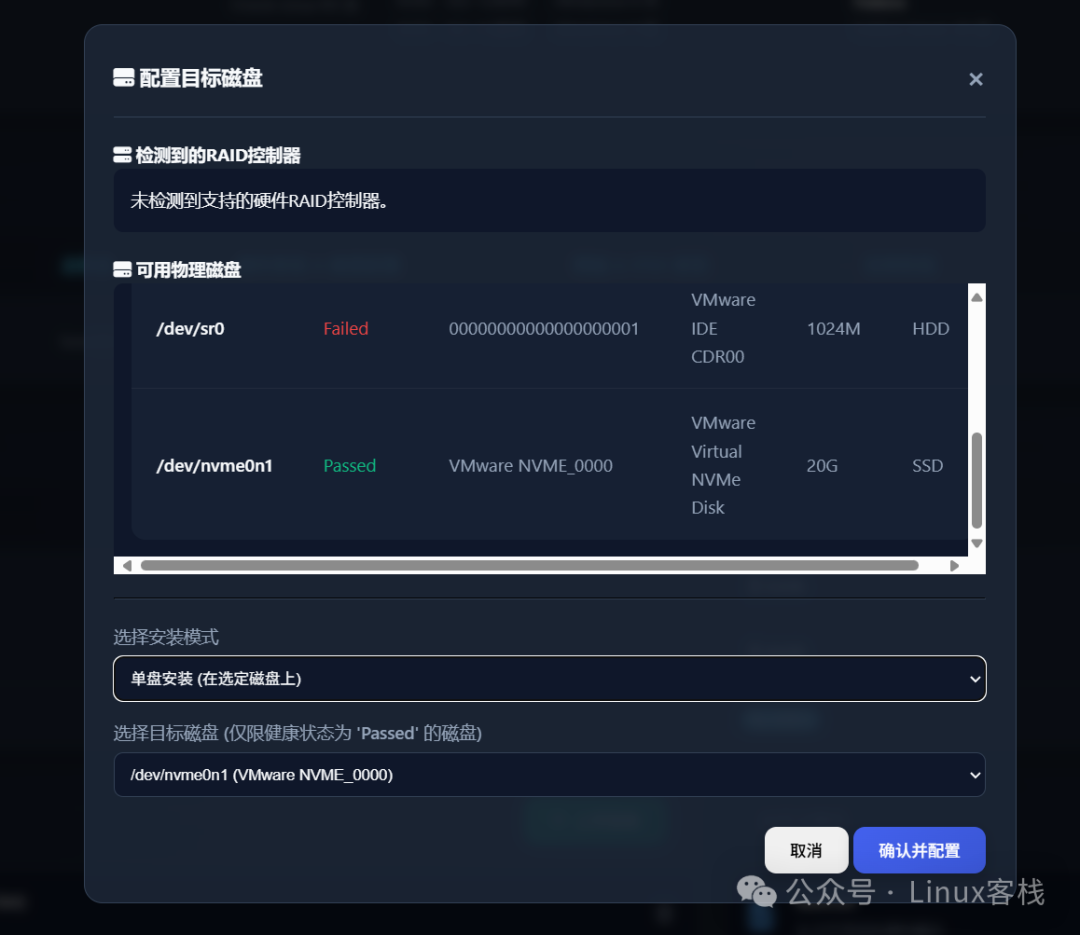Click the vertical scrollbar thumb in disk table

coord(977,480)
